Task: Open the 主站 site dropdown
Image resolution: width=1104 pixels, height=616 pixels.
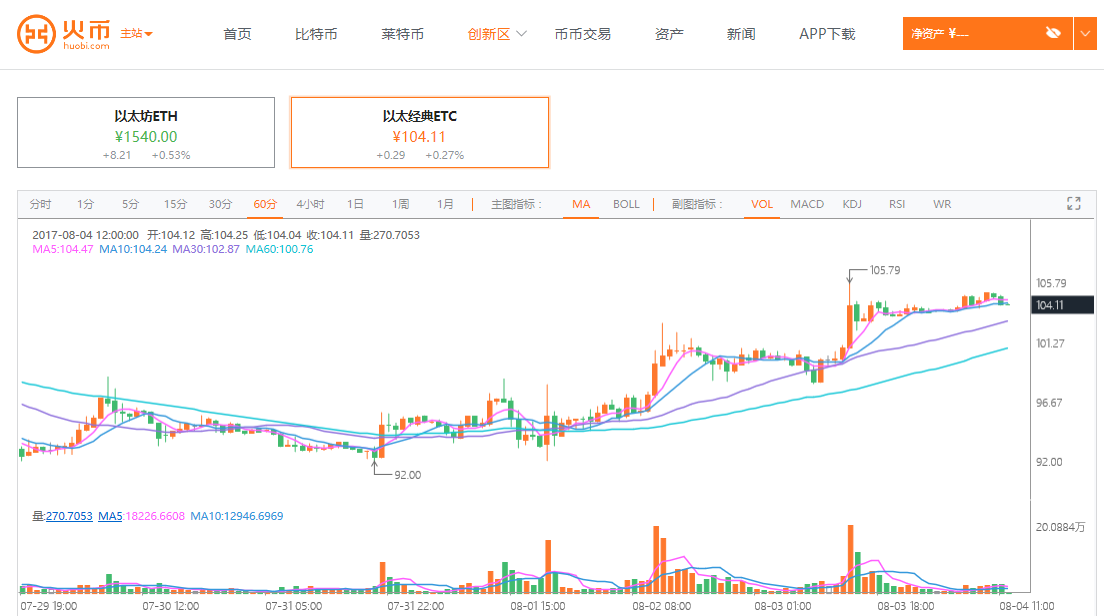Action: [x=137, y=34]
